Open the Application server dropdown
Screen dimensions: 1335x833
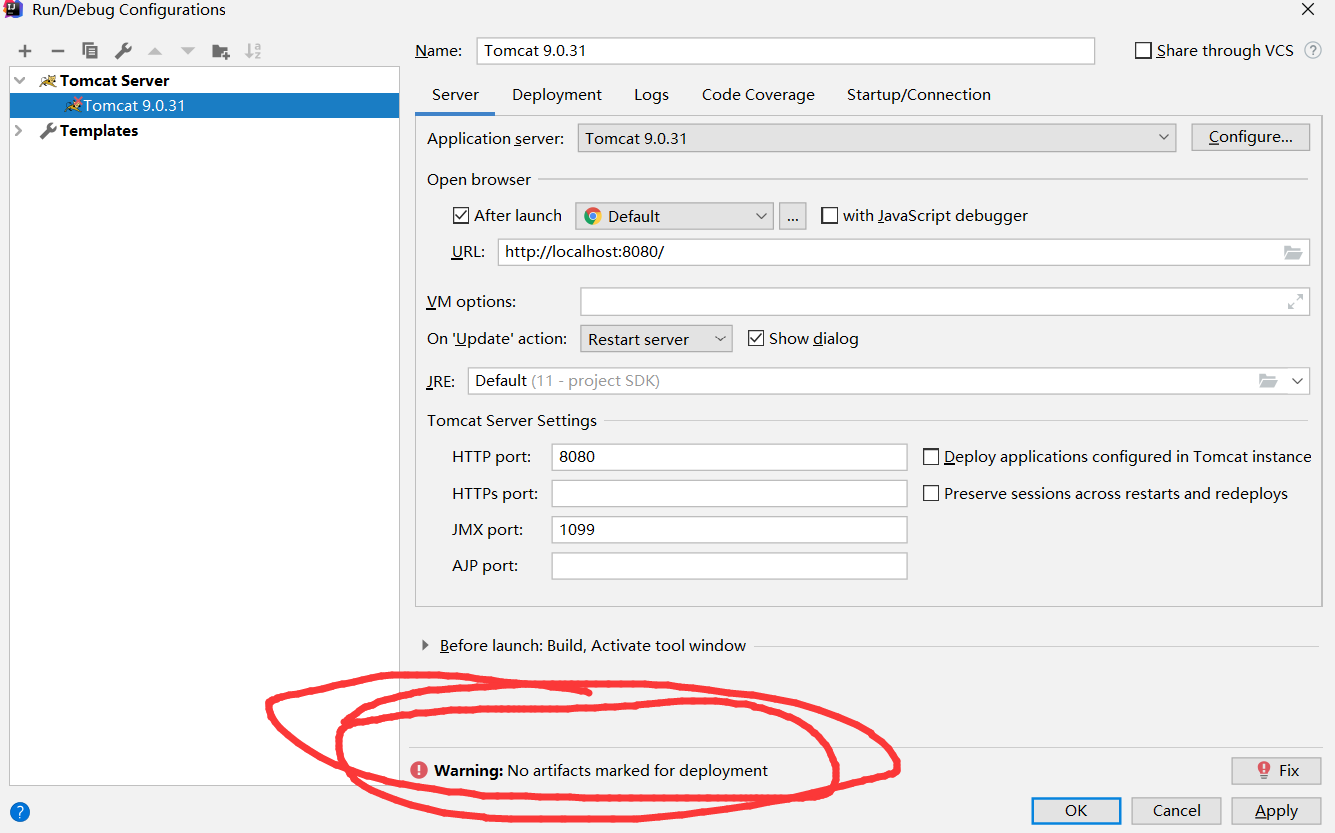coord(1163,137)
